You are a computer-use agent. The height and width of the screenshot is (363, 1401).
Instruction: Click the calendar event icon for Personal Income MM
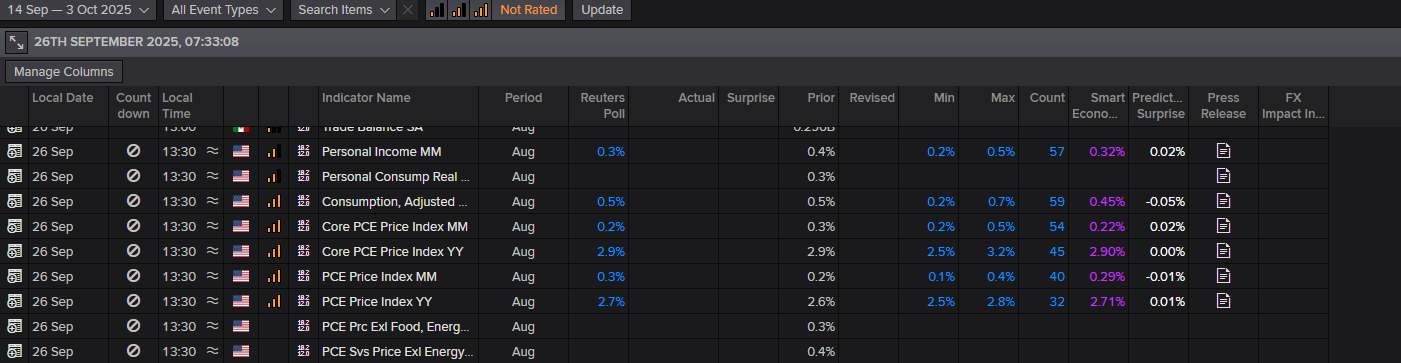point(14,151)
